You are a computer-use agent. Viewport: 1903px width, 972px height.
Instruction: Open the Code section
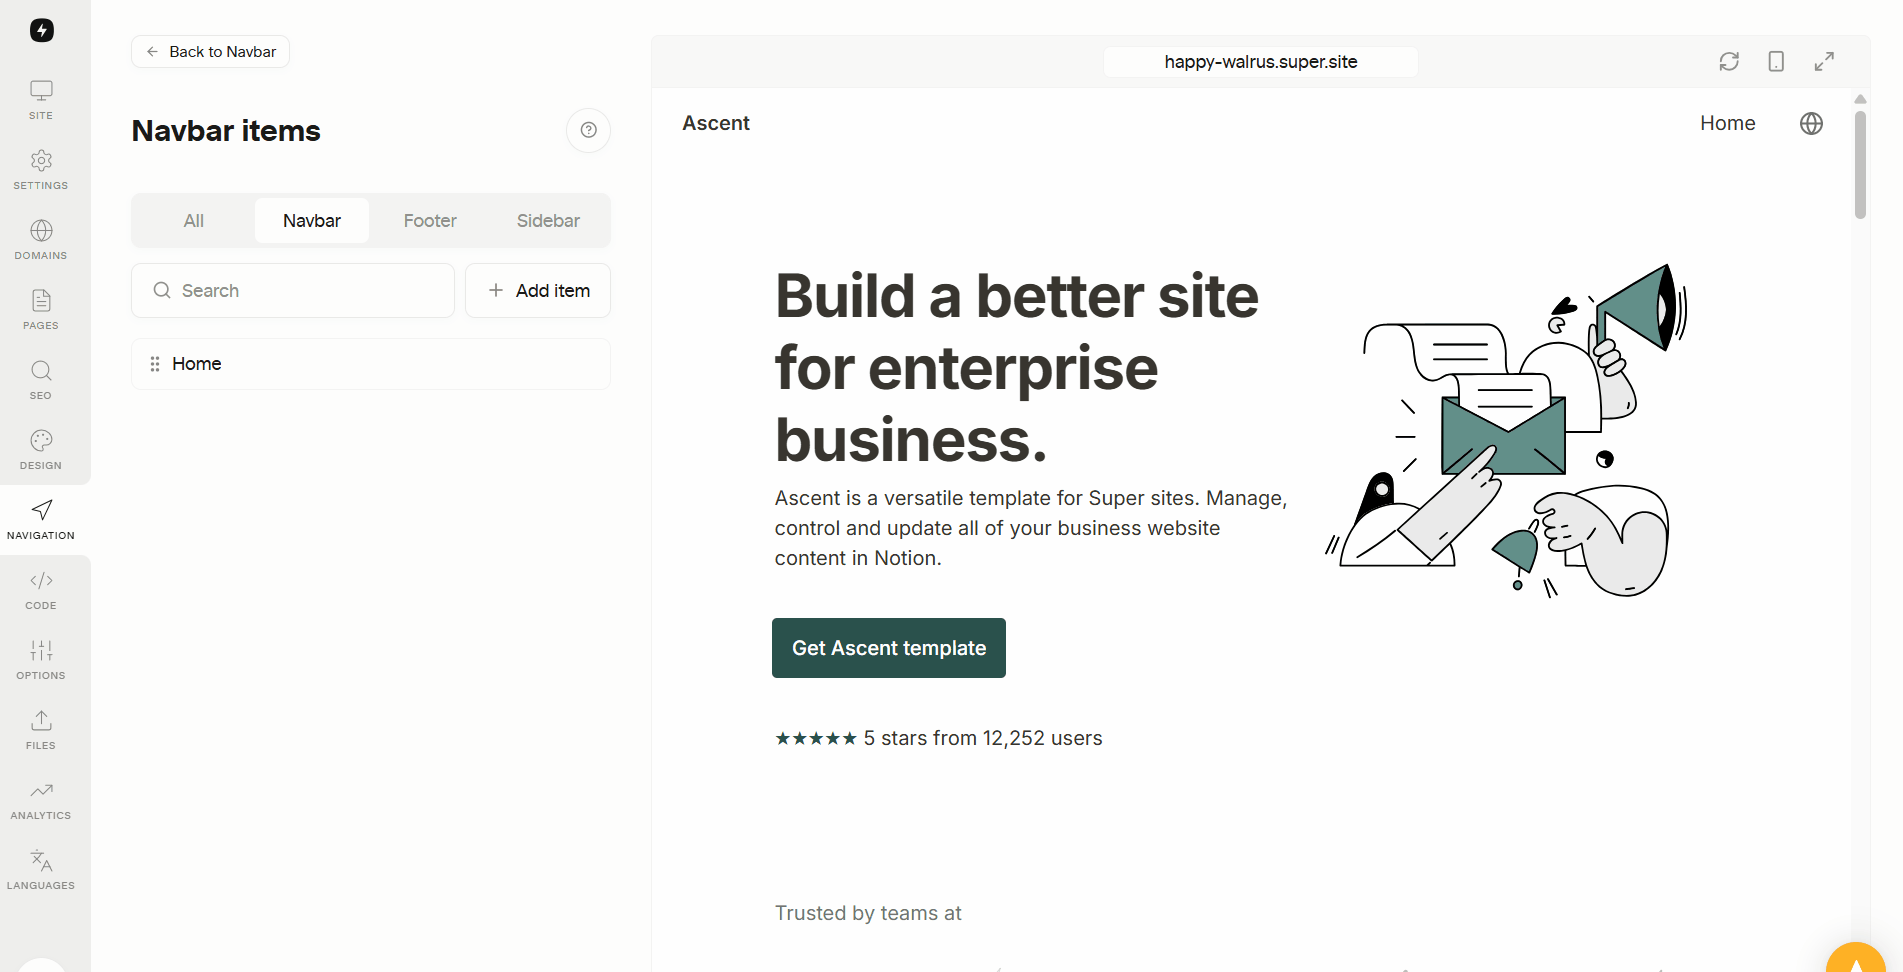tap(41, 590)
